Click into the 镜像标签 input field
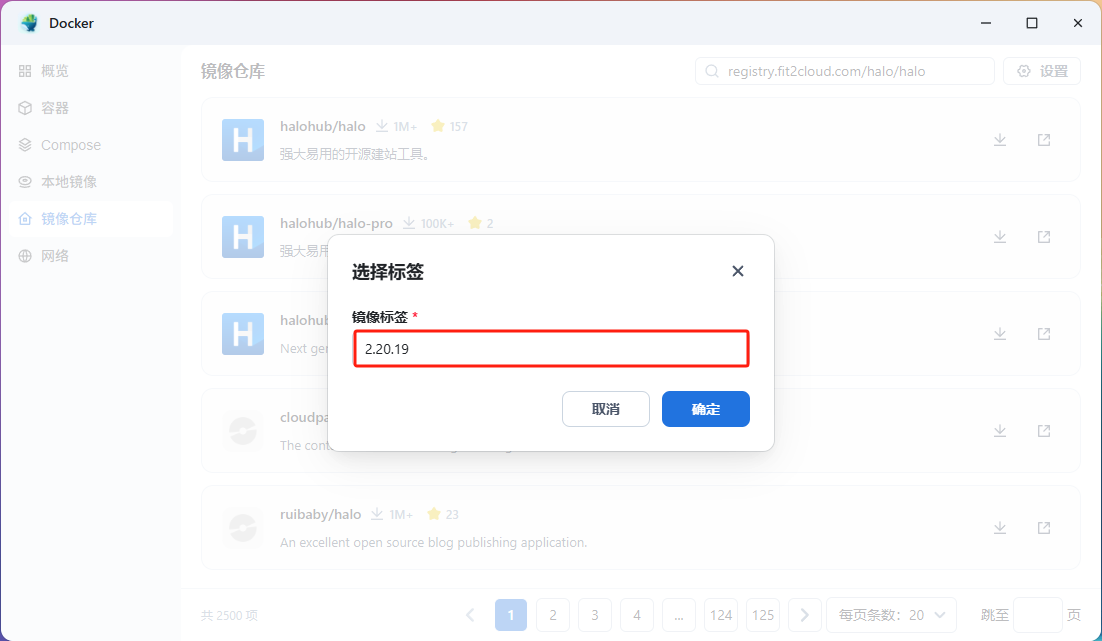The width and height of the screenshot is (1102, 641). click(x=551, y=349)
